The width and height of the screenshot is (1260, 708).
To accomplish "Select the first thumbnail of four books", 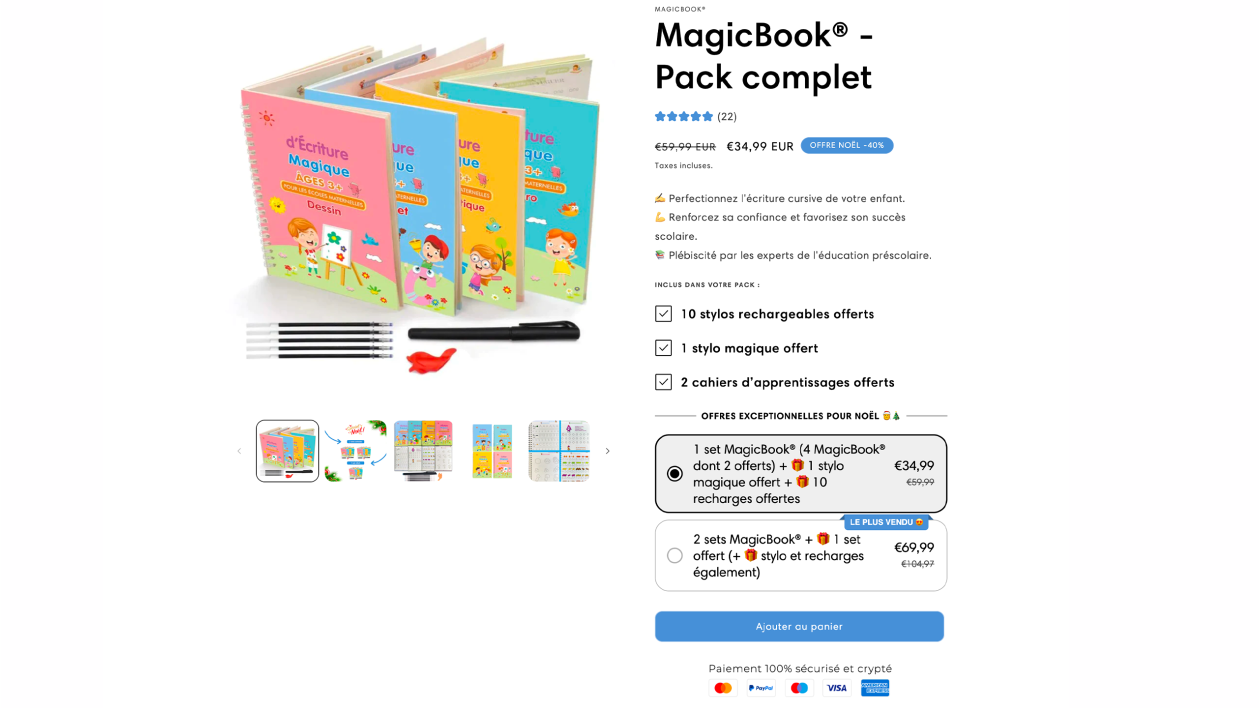I will point(288,451).
